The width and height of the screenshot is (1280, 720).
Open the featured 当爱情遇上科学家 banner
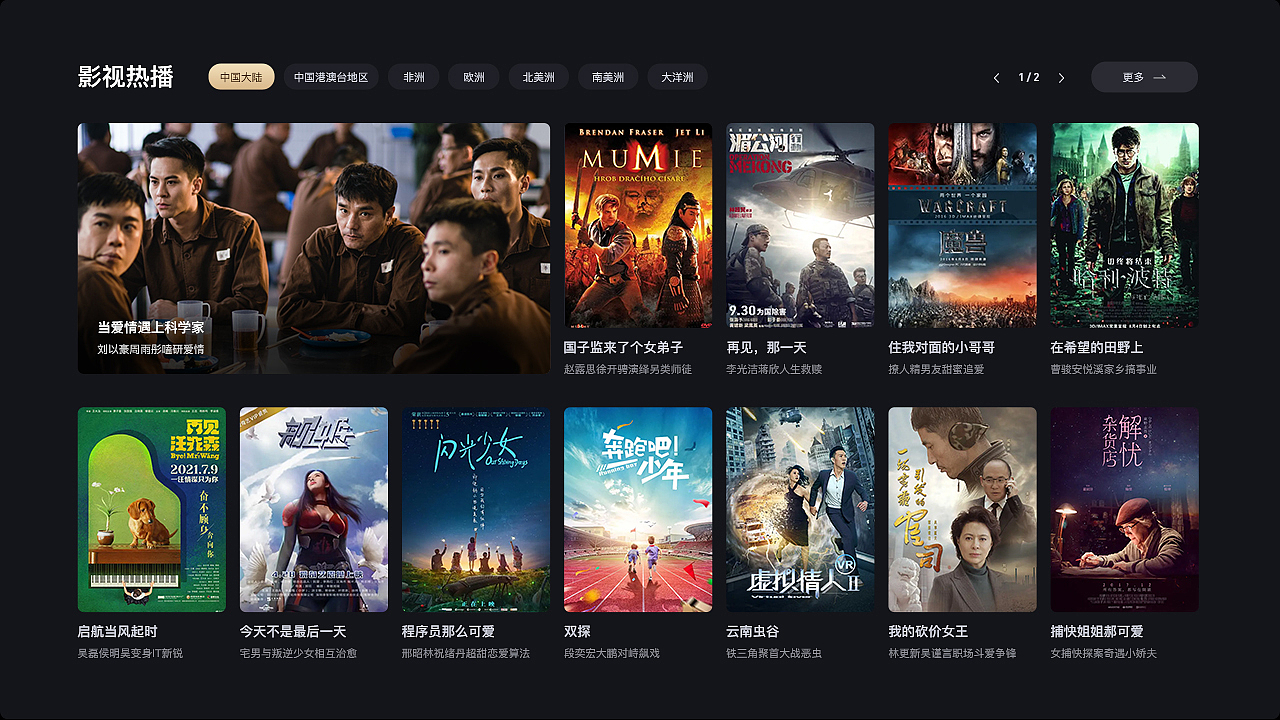tap(314, 248)
